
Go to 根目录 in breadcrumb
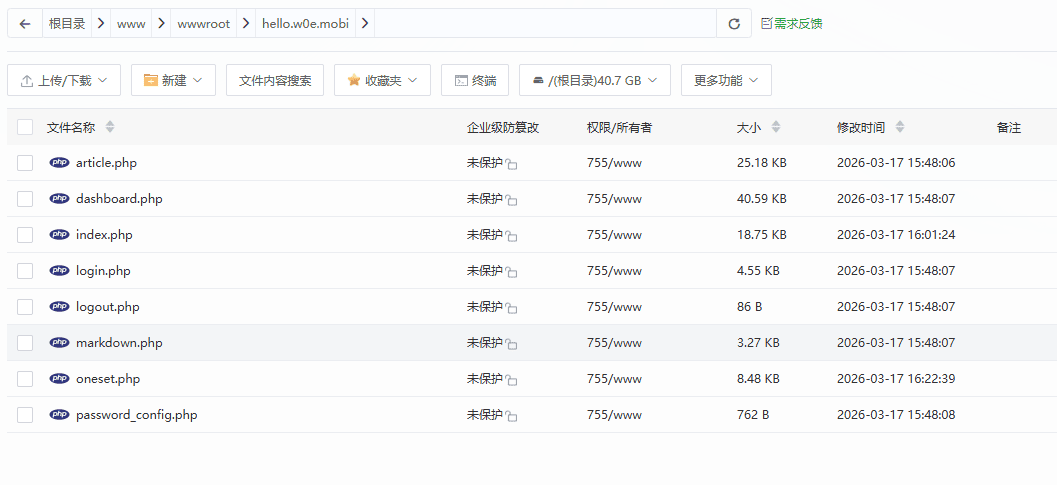(67, 24)
